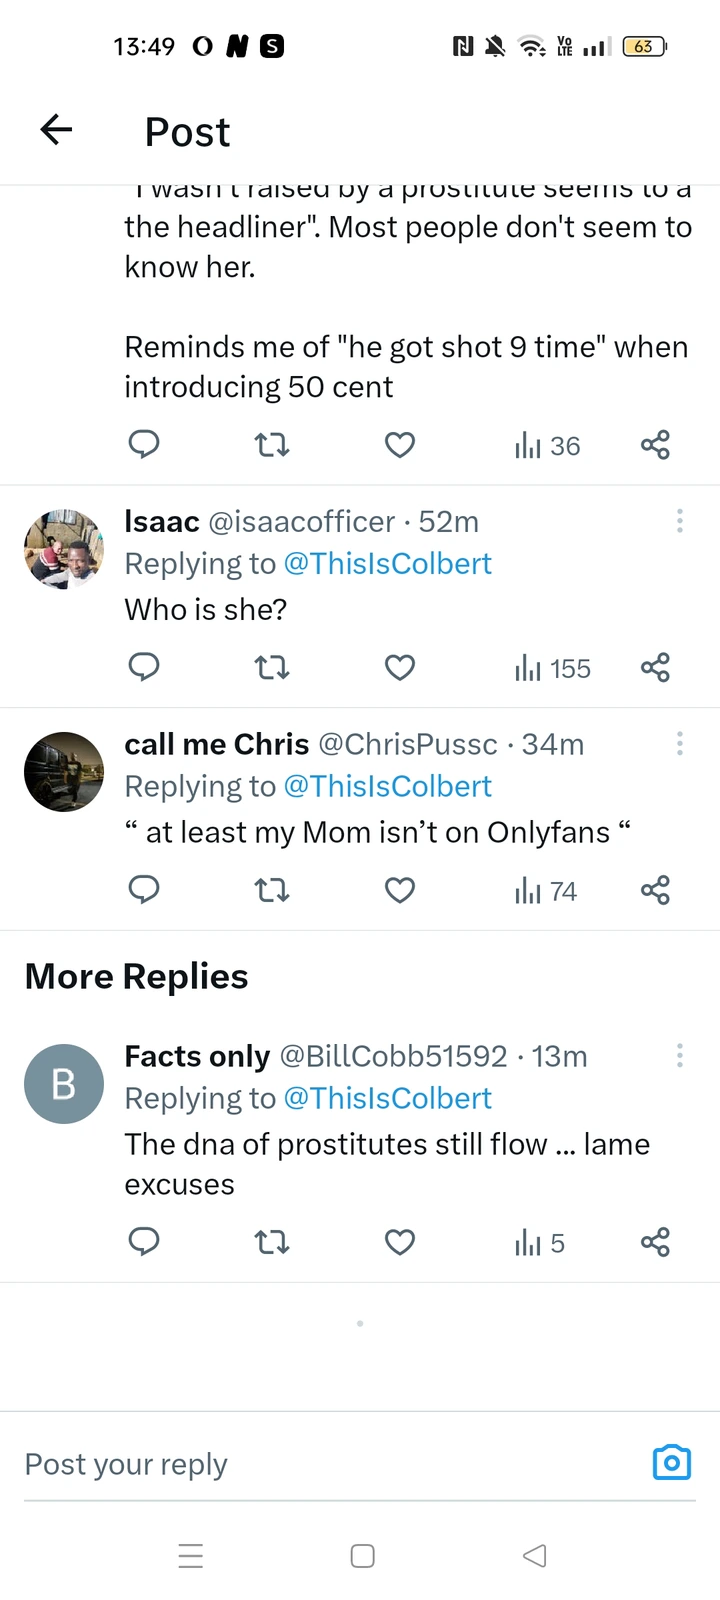Image resolution: width=720 pixels, height=1600 pixels.
Task: Attach a photo with the camera icon
Action: [672, 1463]
